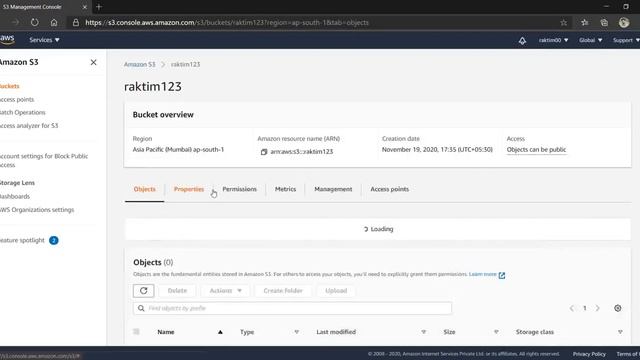Focus the Find objects by prefix field

[x=292, y=308]
